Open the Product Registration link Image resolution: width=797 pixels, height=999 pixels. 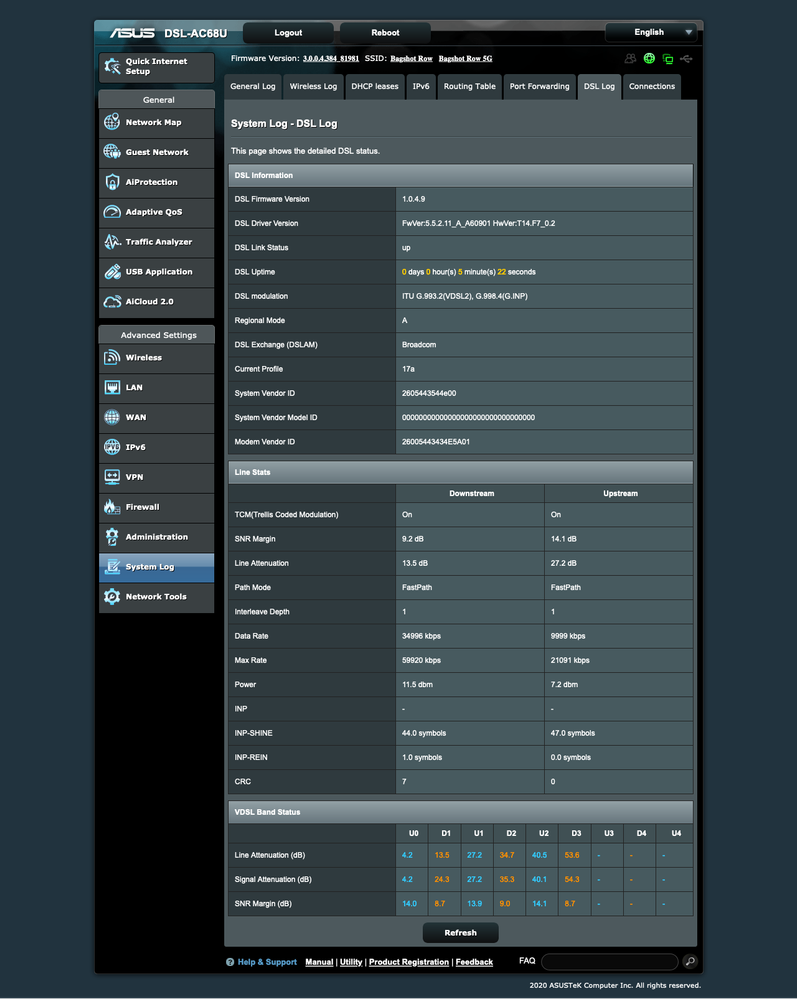[409, 962]
